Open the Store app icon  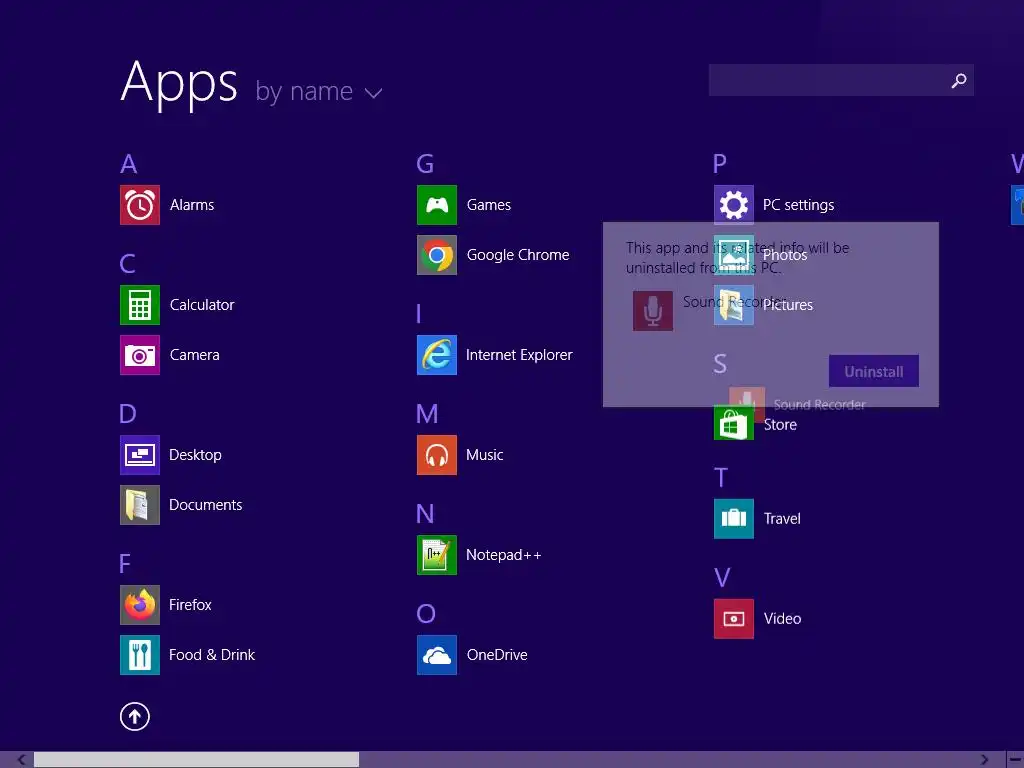click(x=734, y=424)
